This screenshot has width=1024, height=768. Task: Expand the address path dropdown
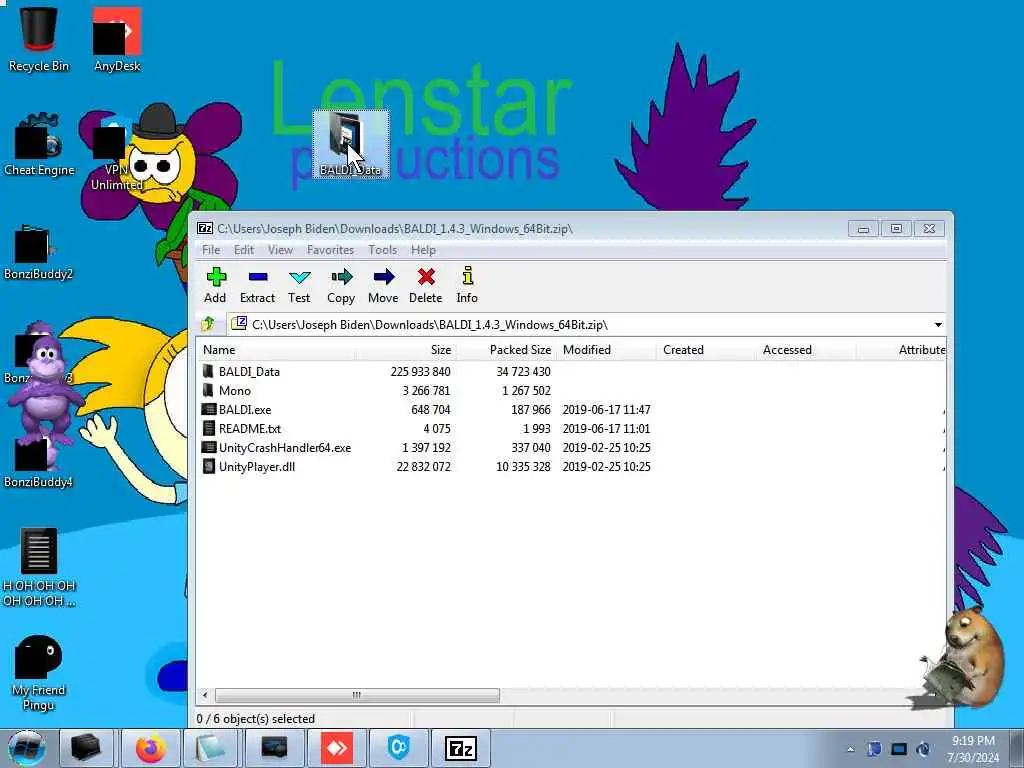[x=938, y=325]
